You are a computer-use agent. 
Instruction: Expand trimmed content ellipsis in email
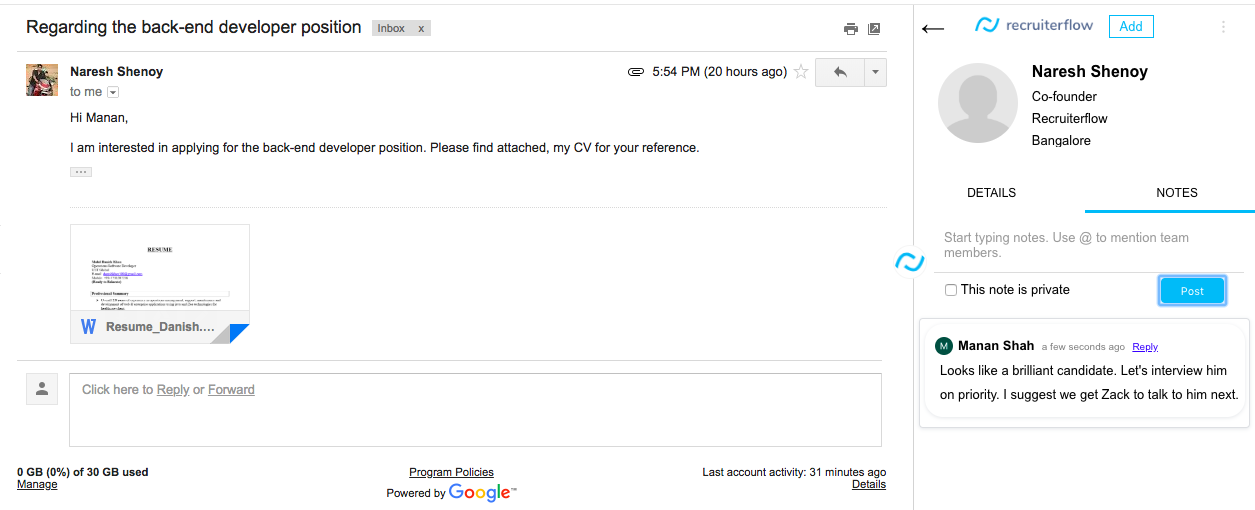pos(81,172)
